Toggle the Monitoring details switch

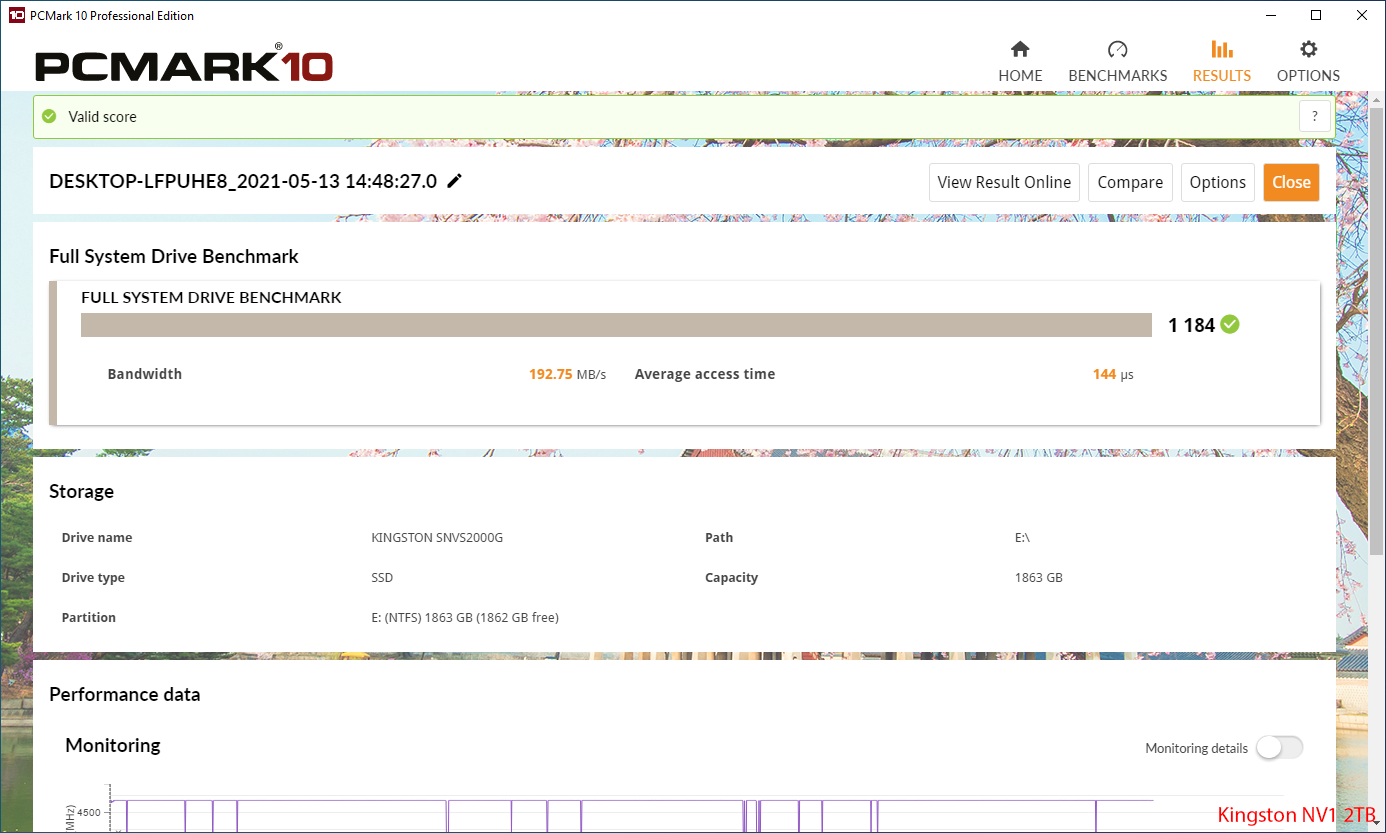[x=1279, y=748]
